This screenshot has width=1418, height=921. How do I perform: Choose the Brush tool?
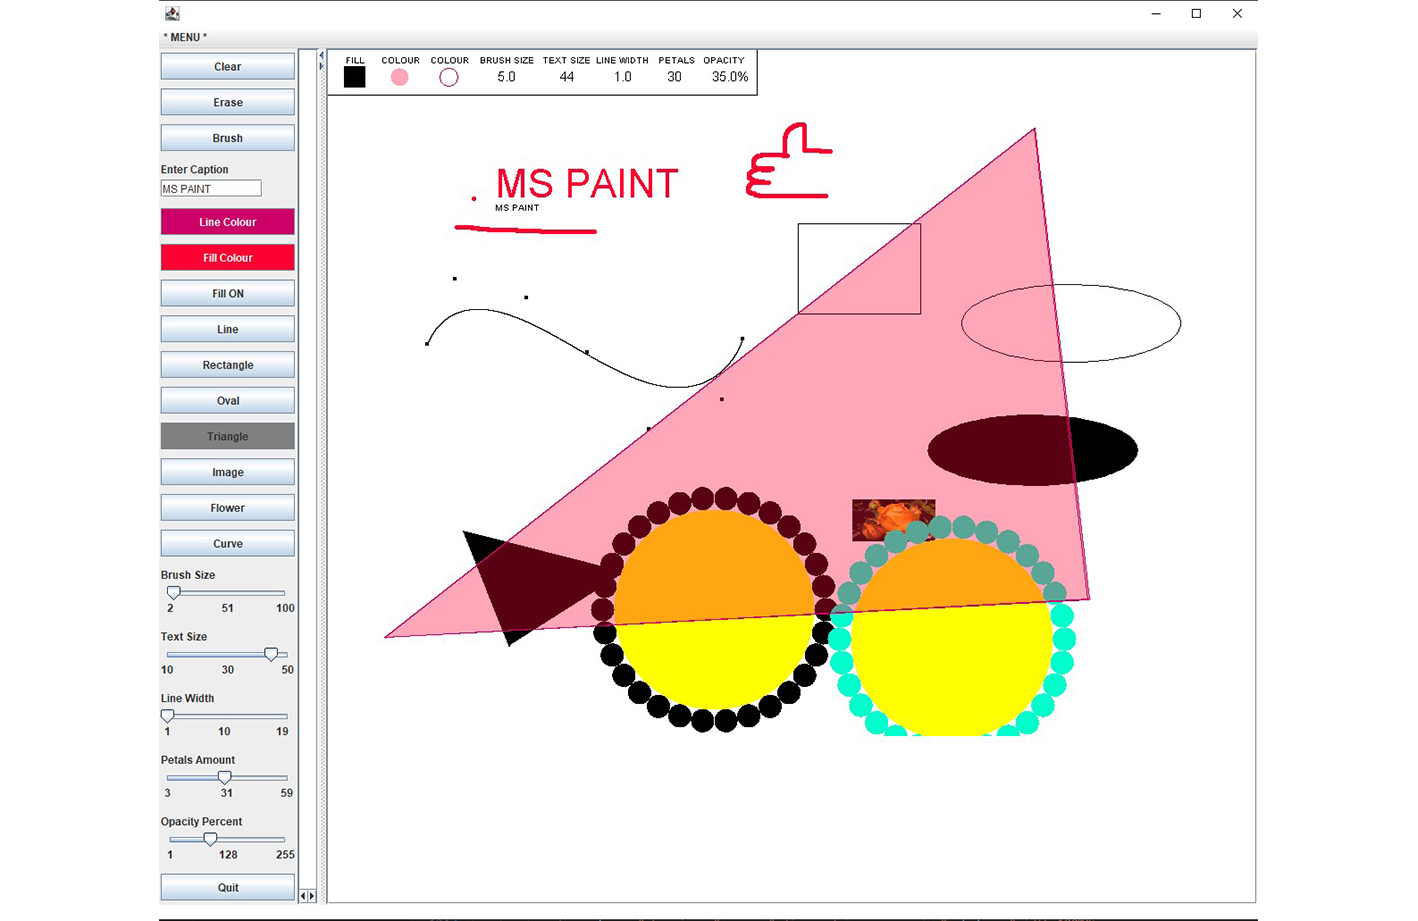pos(227,138)
